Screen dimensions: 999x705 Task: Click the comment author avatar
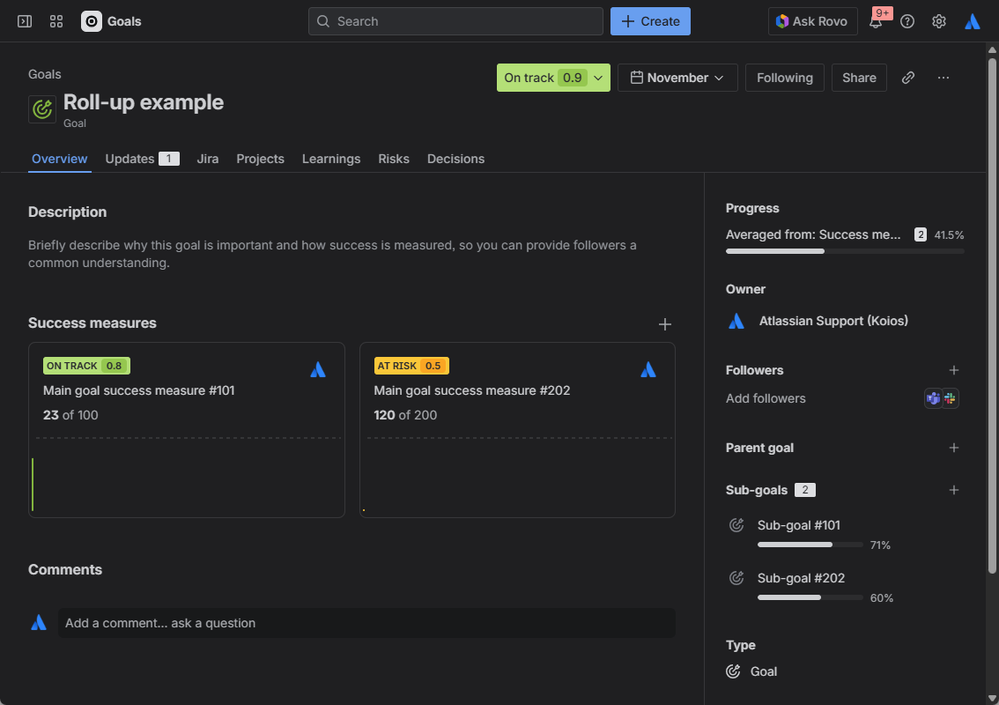pyautogui.click(x=39, y=623)
